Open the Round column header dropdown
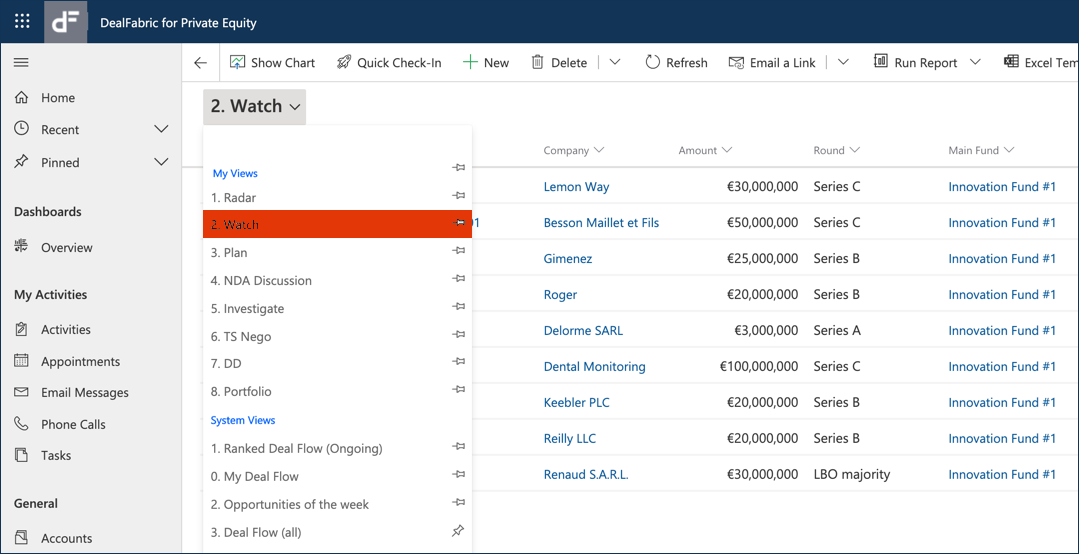 (x=855, y=150)
